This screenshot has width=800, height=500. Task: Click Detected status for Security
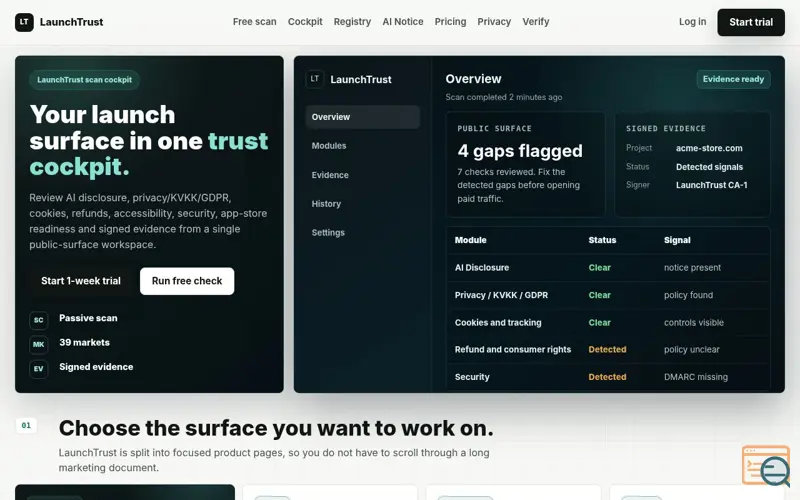point(607,377)
